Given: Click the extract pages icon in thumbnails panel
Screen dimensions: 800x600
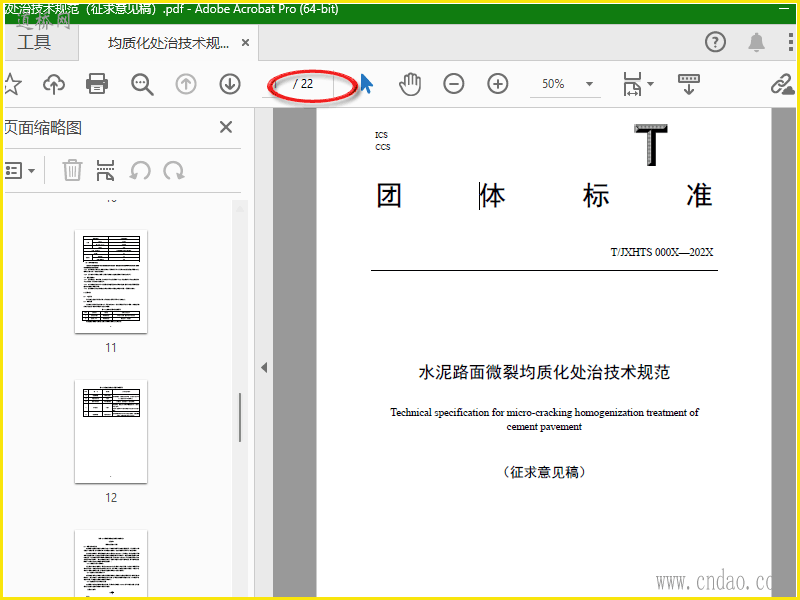Looking at the screenshot, I should coord(105,170).
